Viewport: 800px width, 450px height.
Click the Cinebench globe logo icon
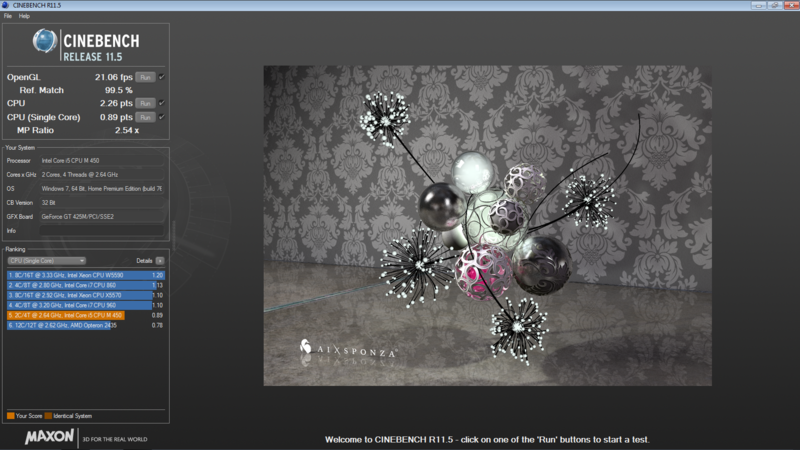45,41
